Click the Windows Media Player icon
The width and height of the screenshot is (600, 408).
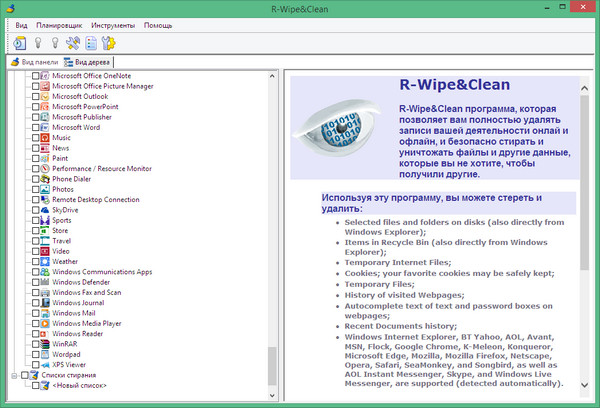[x=45, y=323]
